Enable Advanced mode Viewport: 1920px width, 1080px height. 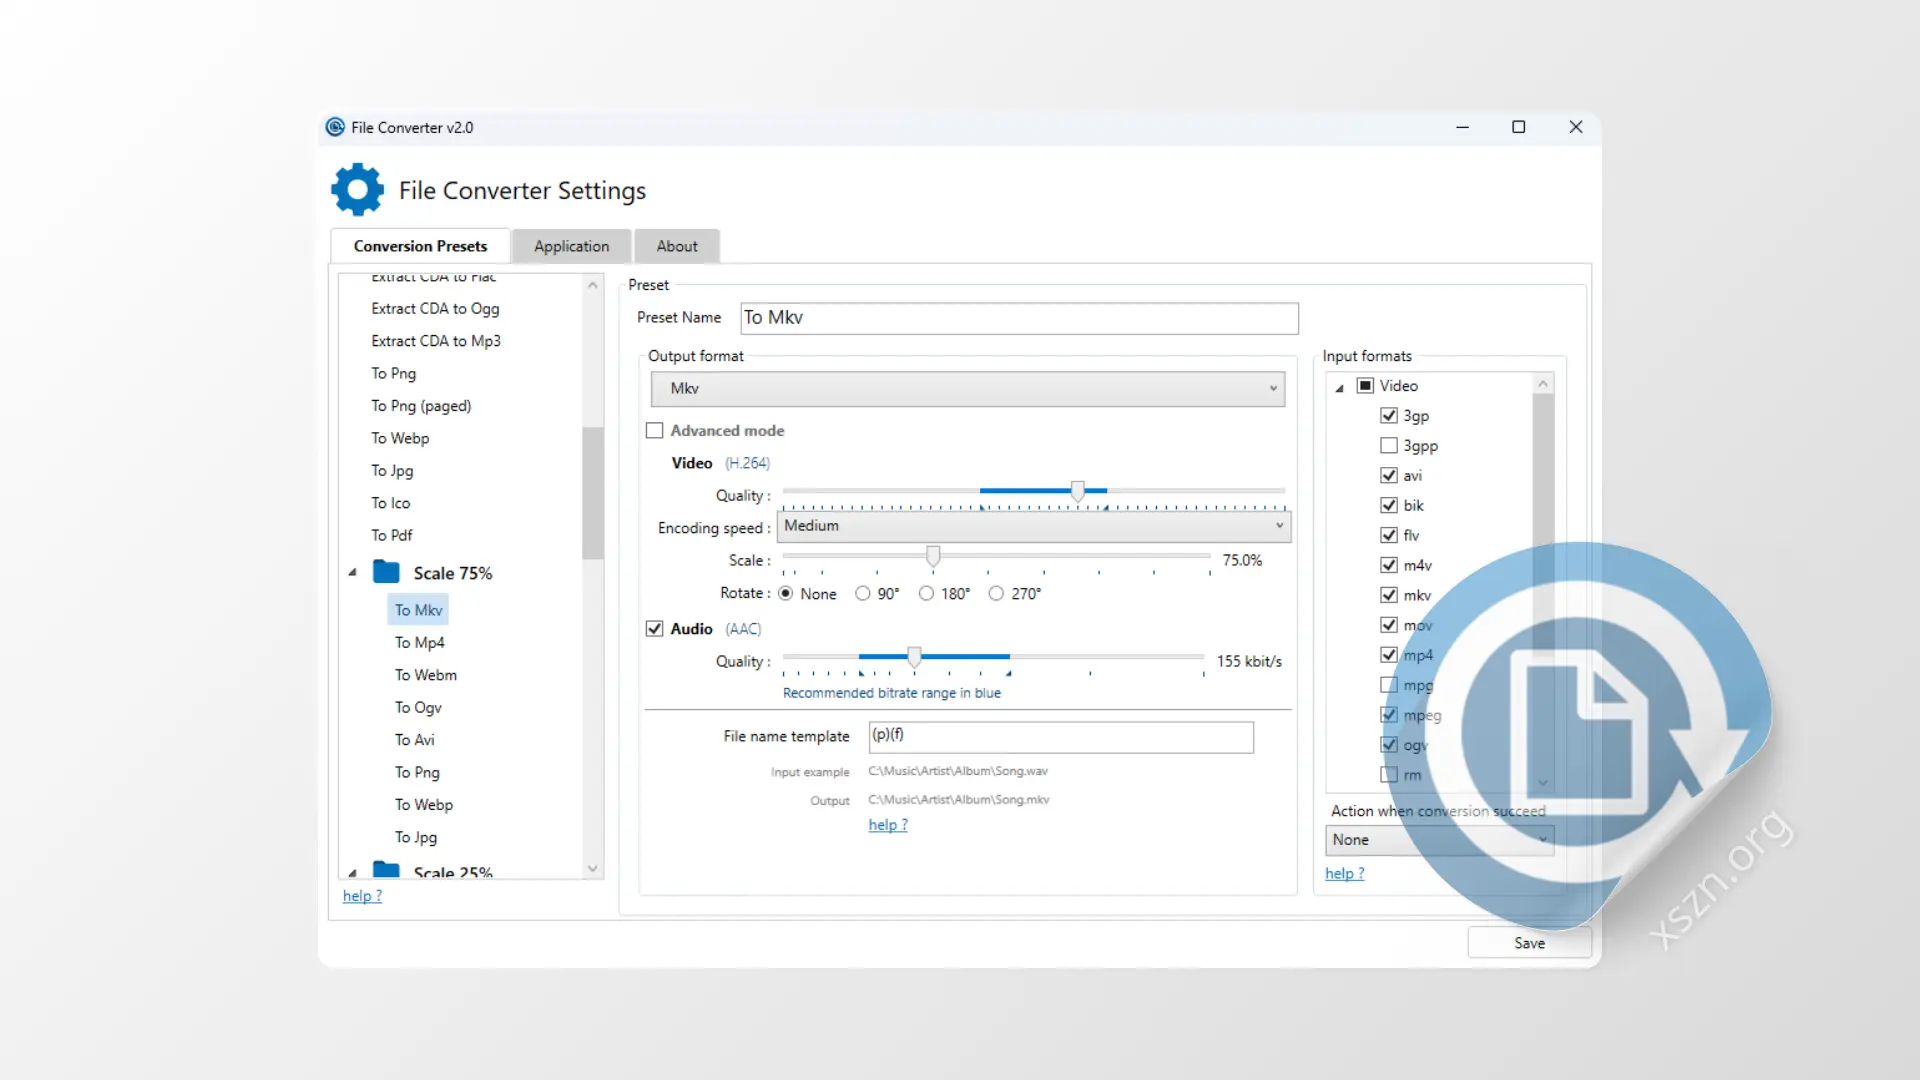(655, 430)
